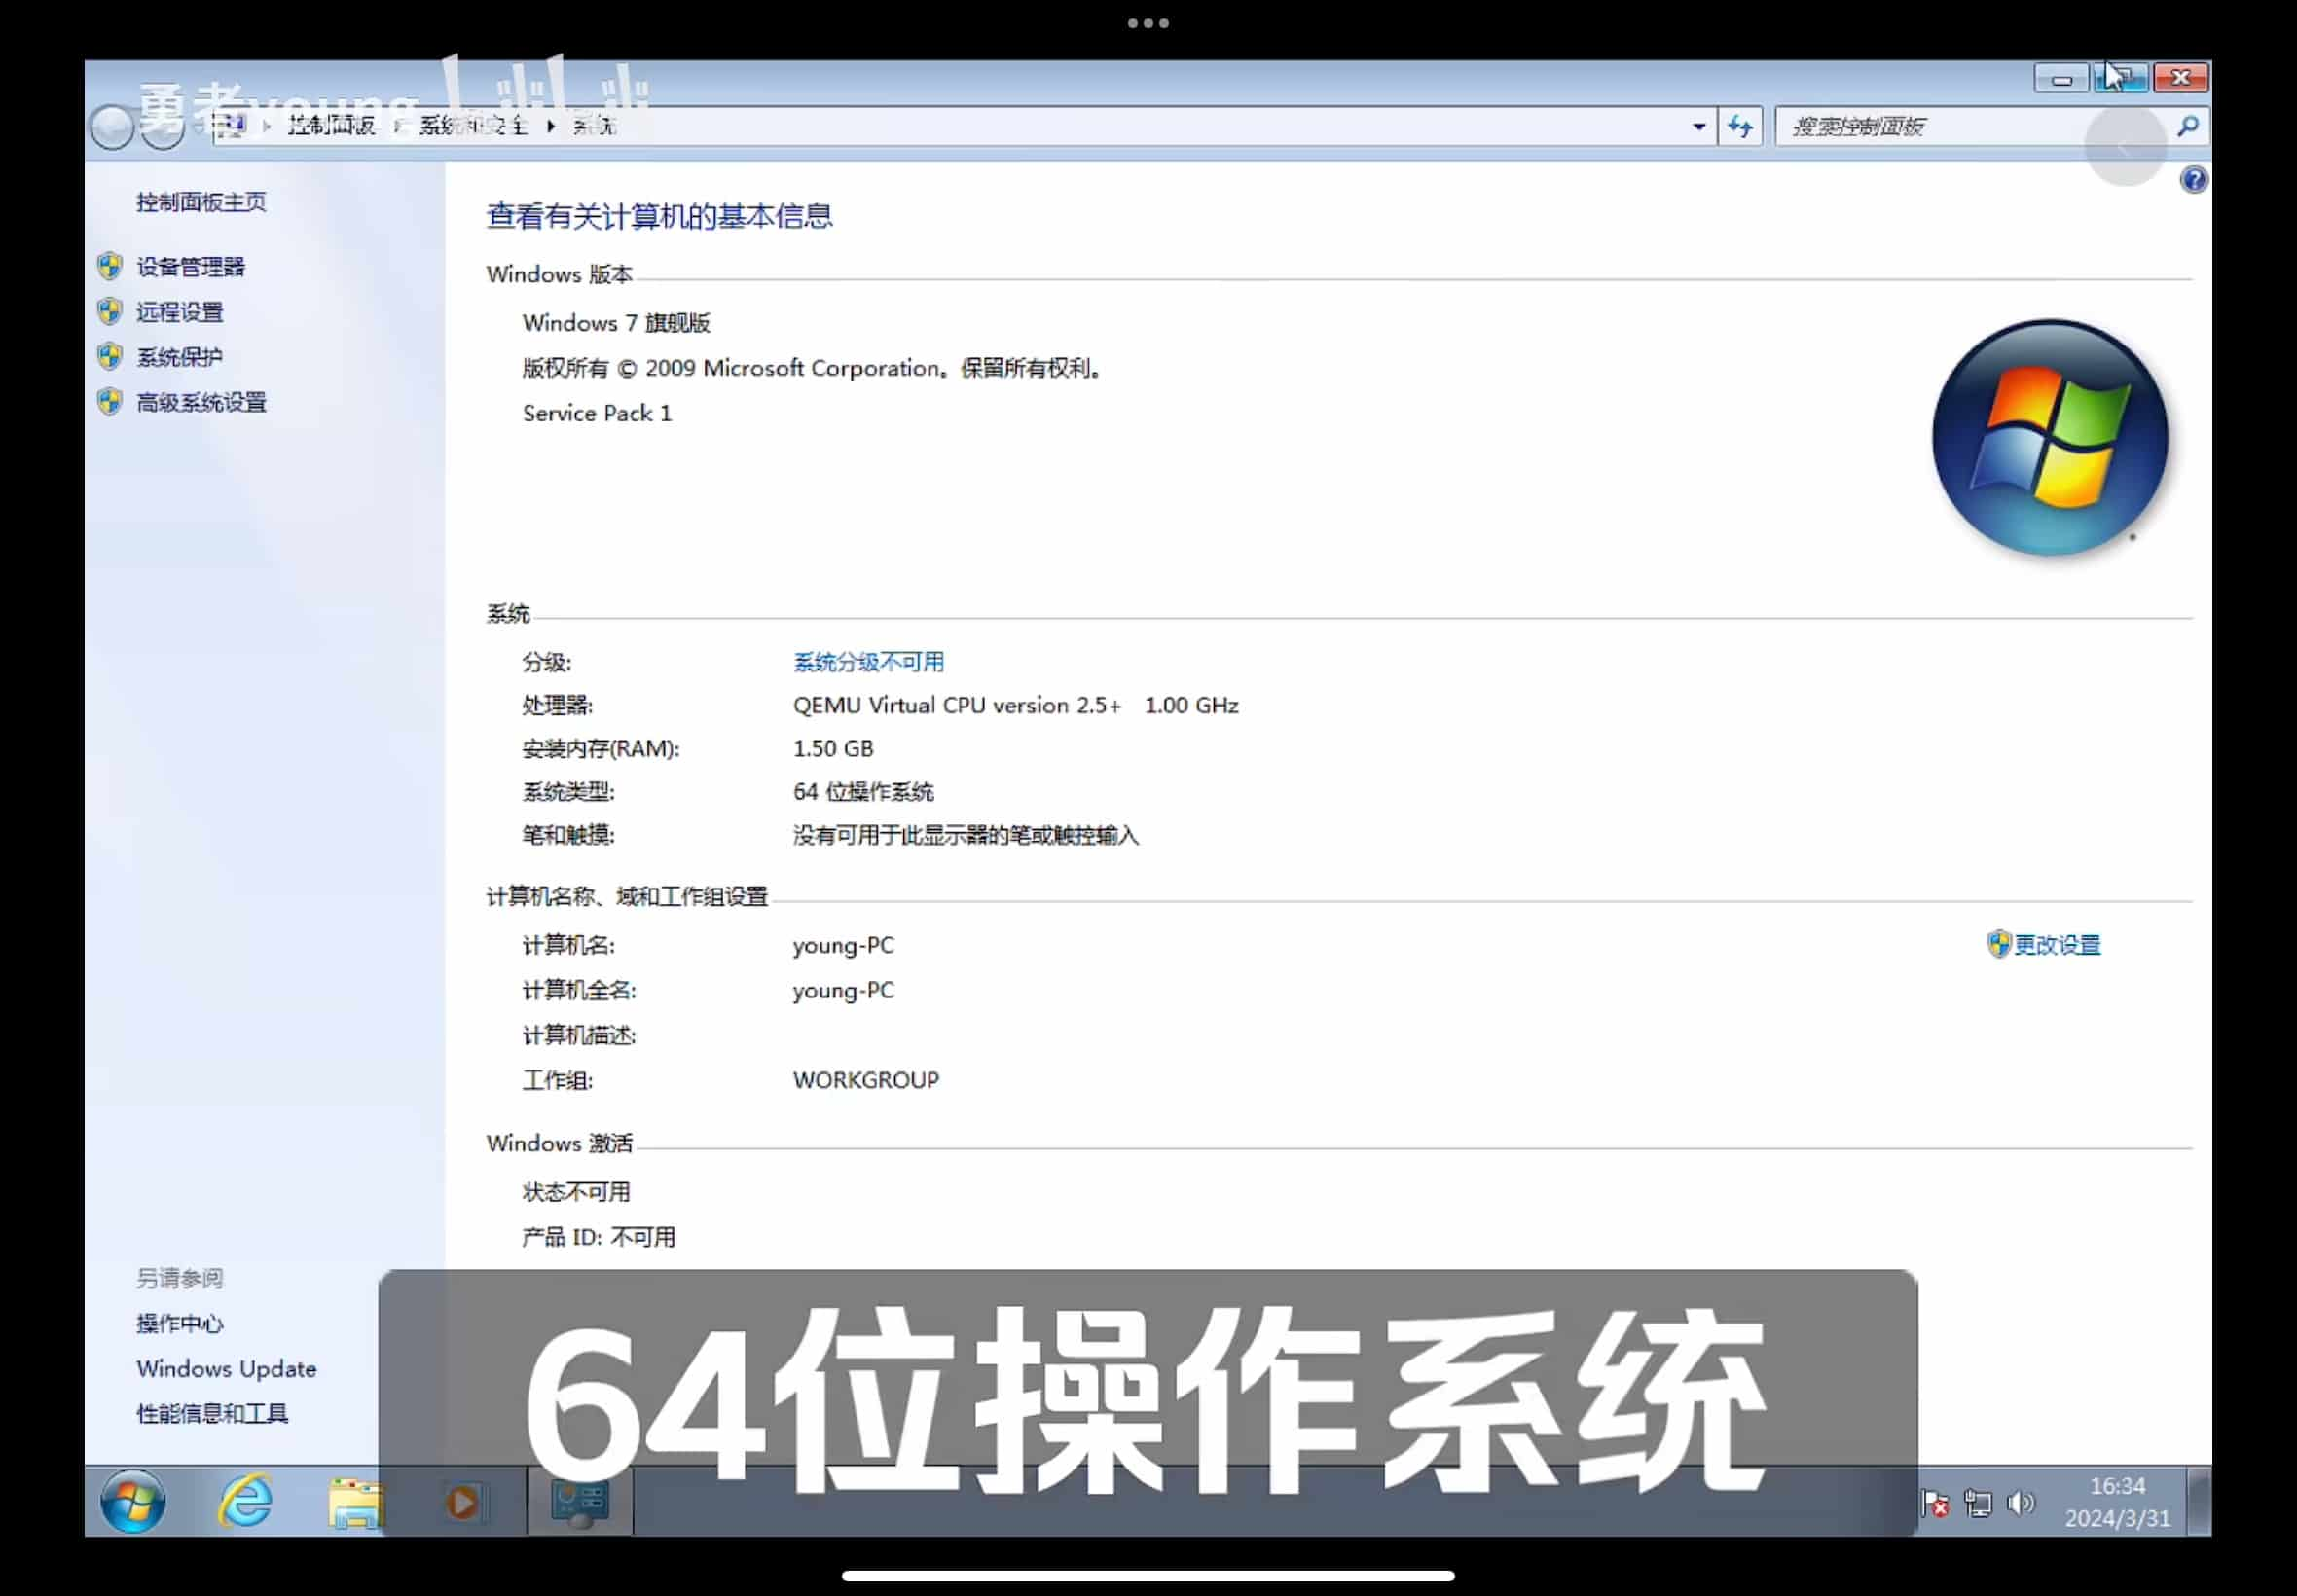This screenshot has height=1596, width=2297.
Task: Click the processor text QEMU Virtual CPU
Action: (1016, 706)
